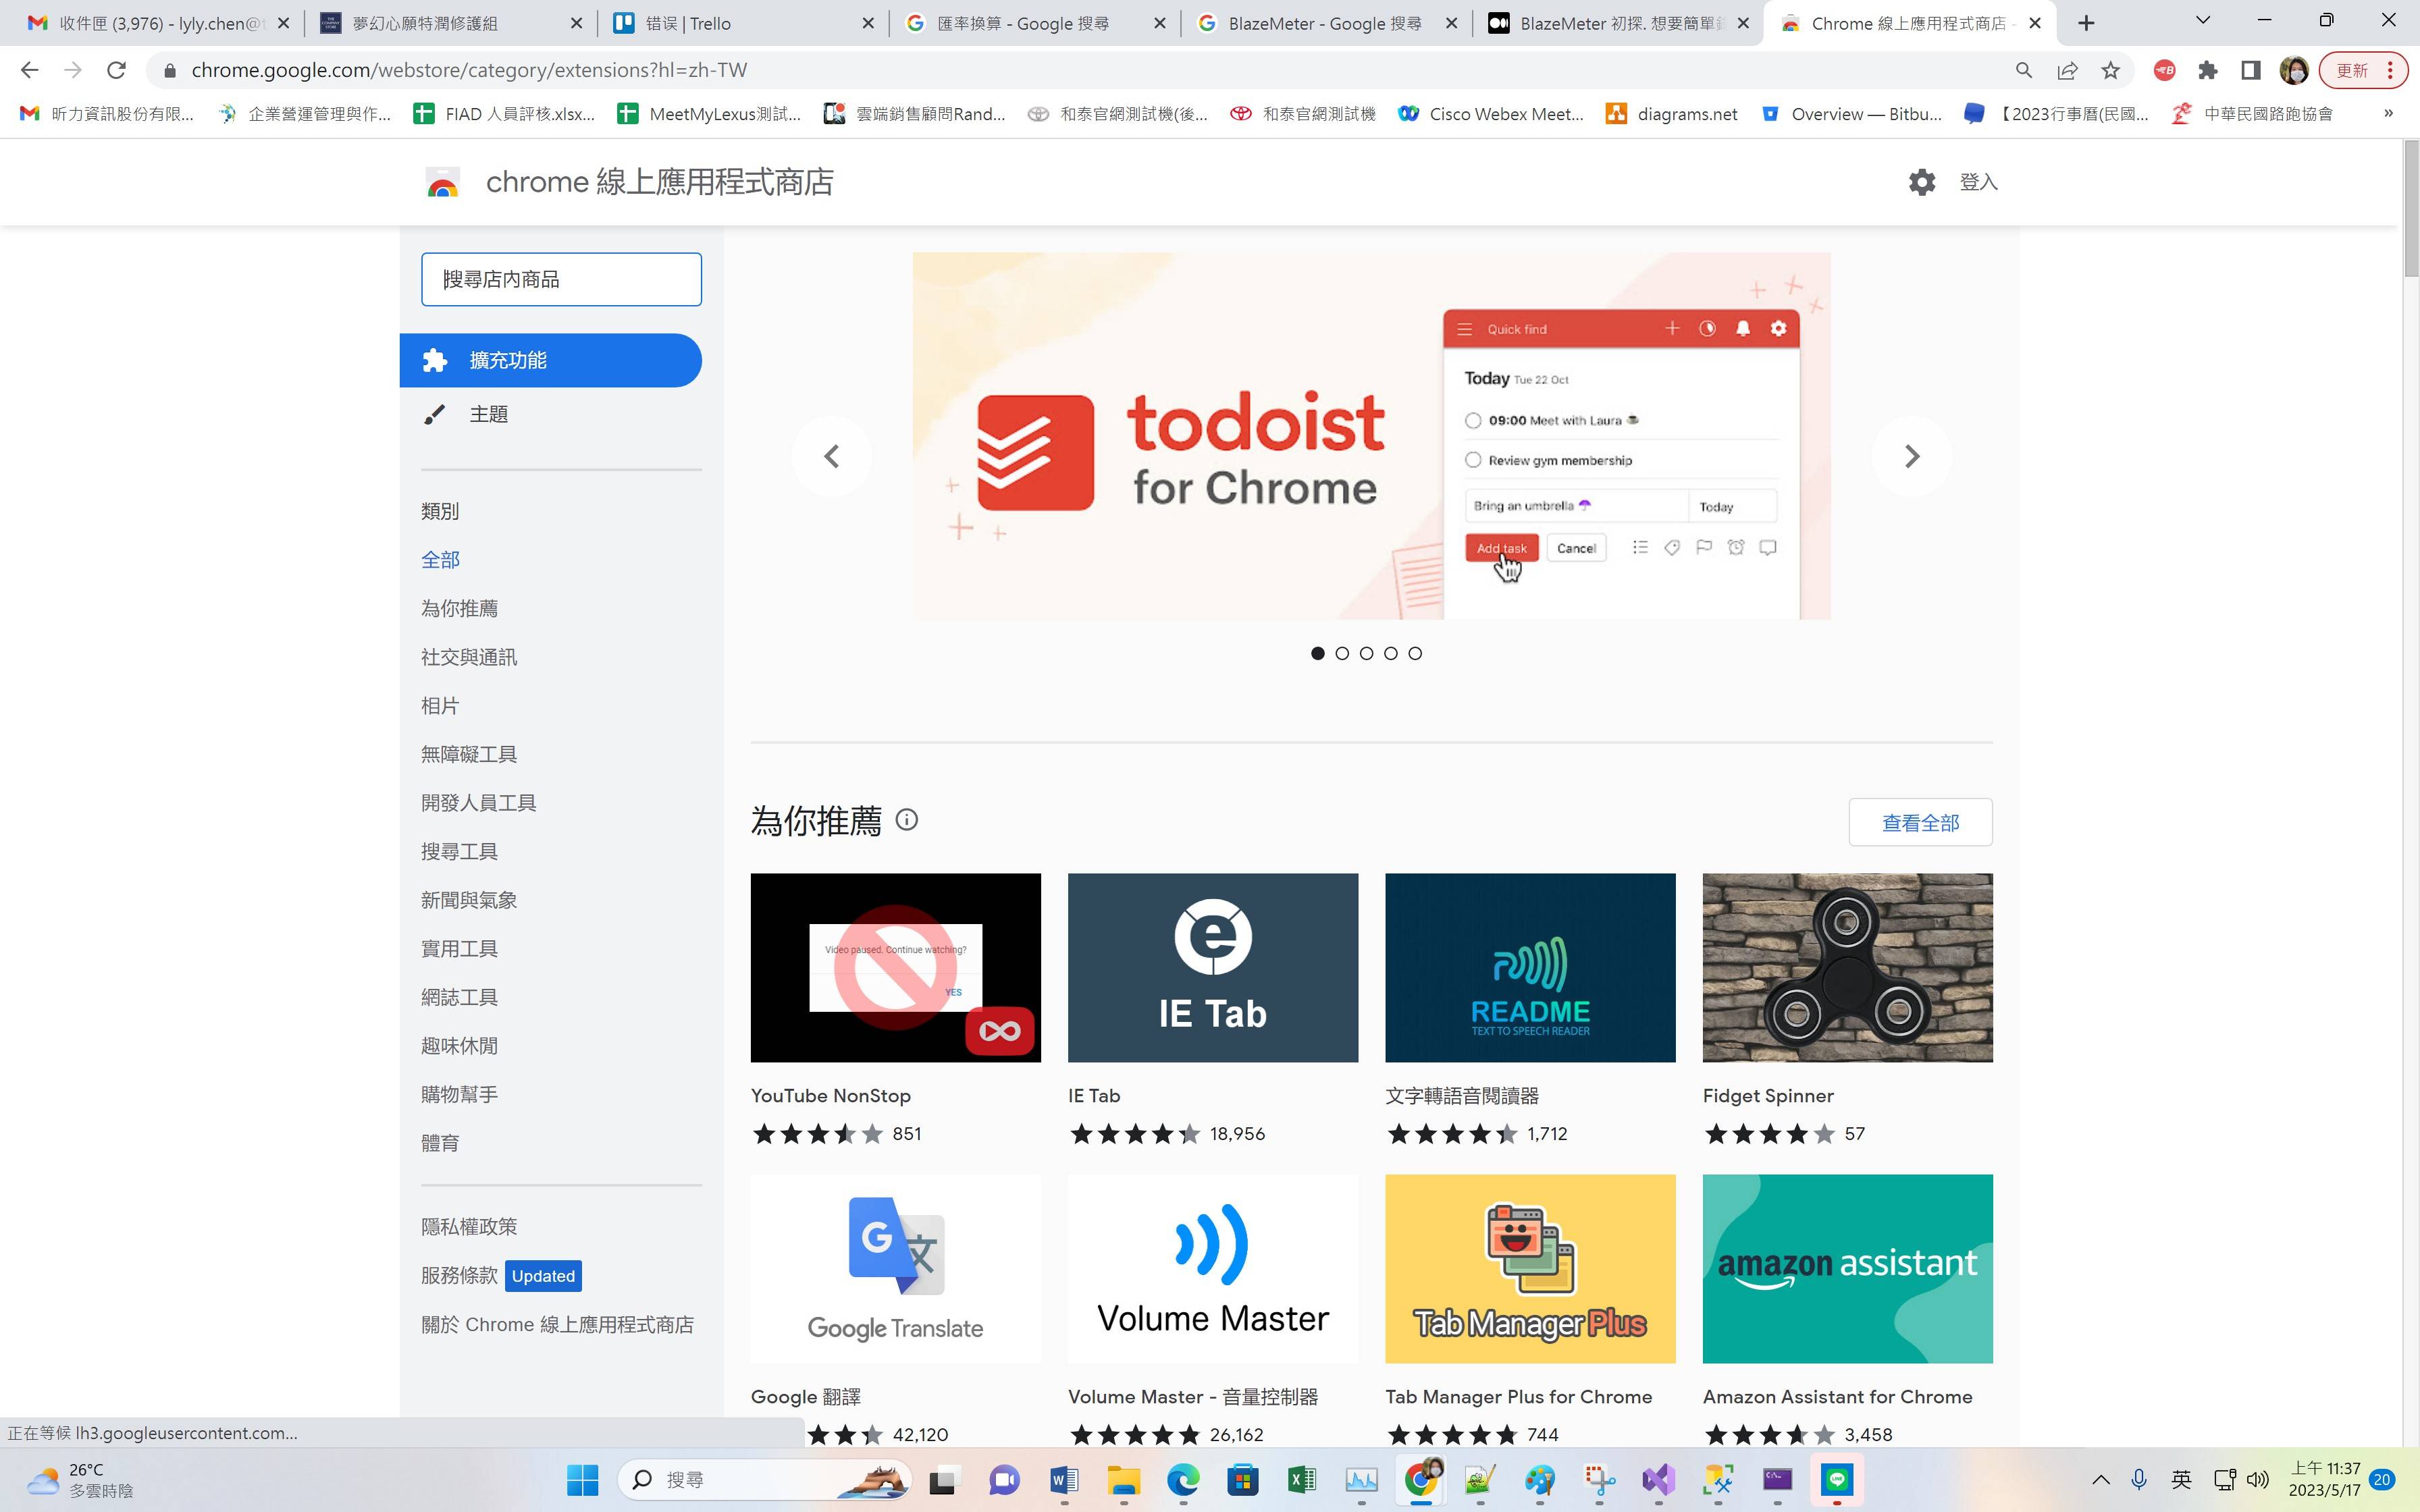
Task: Open the Amazon Assistant thumbnail
Action: pos(1847,1268)
